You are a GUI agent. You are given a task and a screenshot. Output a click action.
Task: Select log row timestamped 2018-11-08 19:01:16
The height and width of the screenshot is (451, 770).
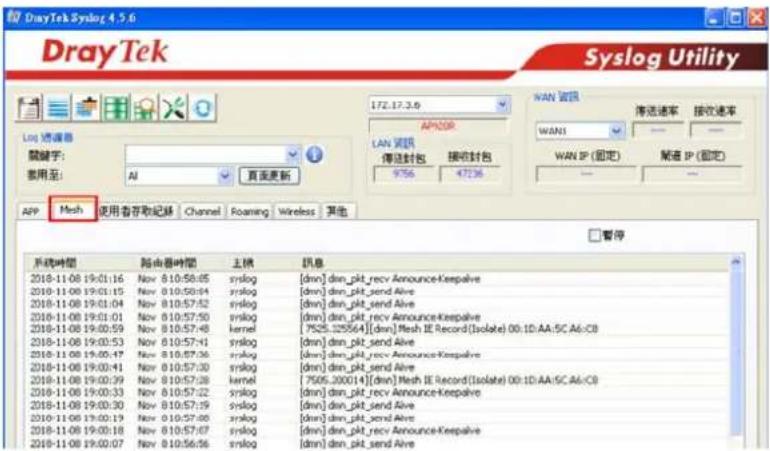pyautogui.click(x=377, y=279)
